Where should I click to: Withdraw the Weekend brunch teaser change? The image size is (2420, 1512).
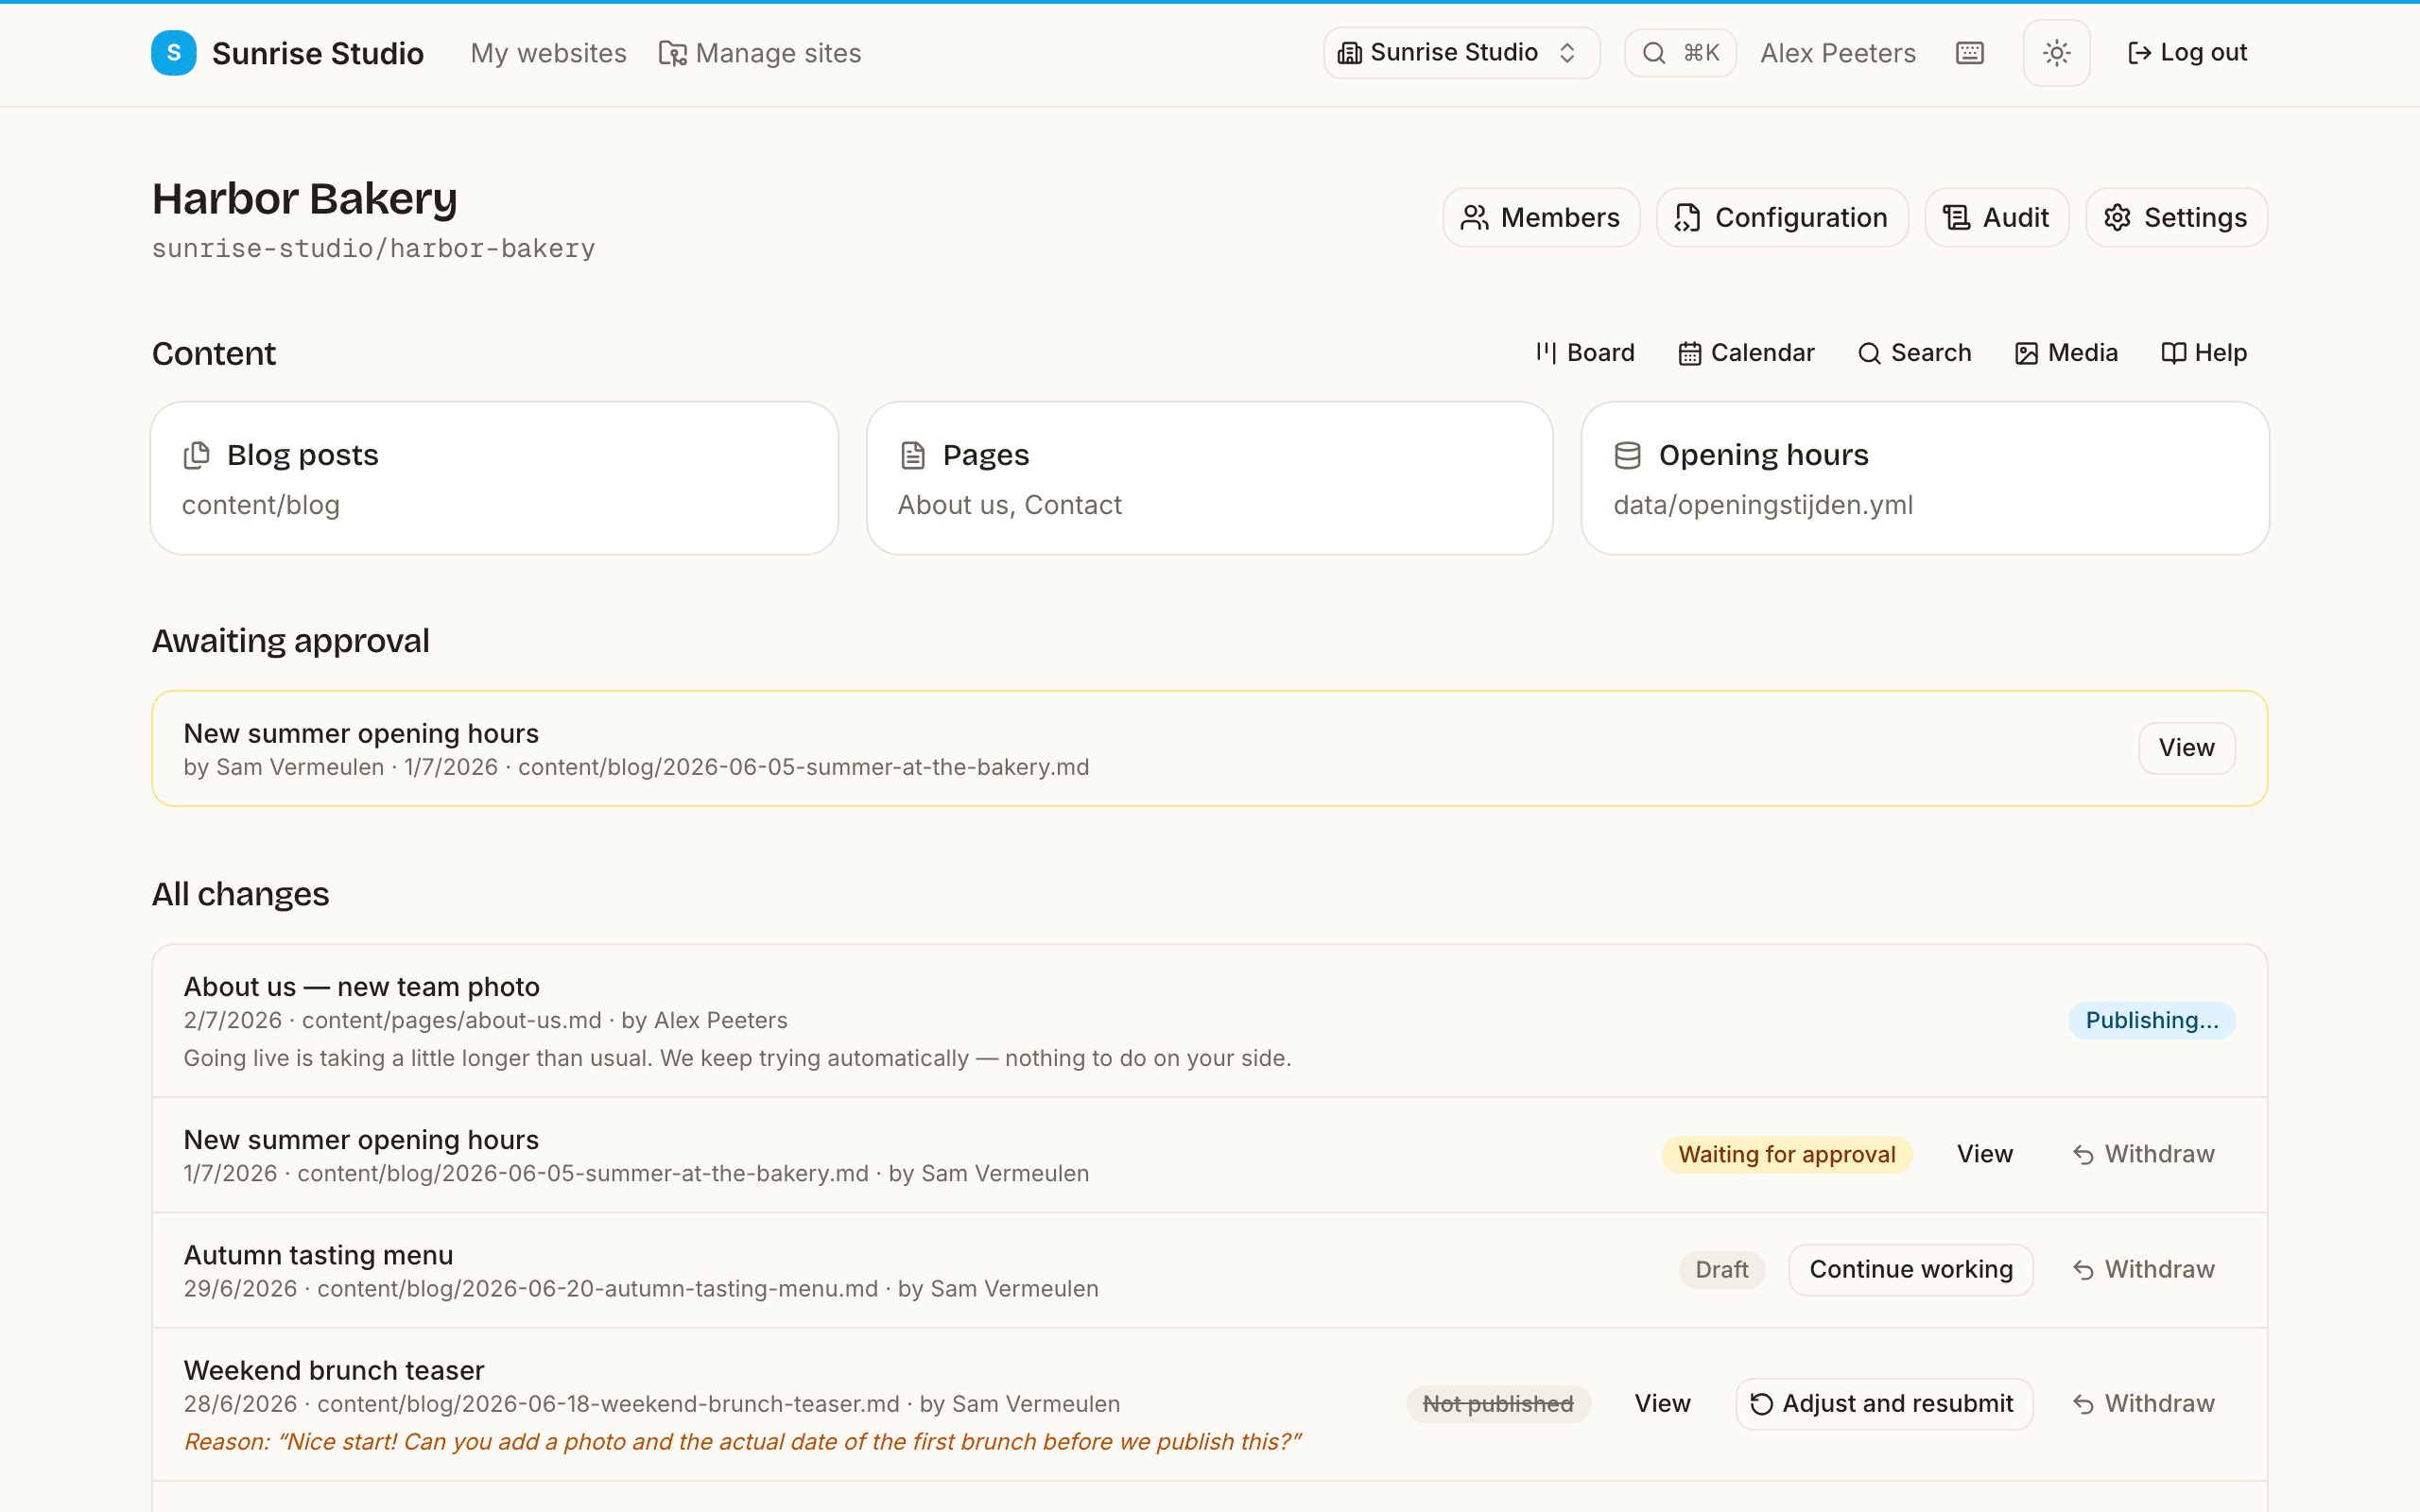click(x=2143, y=1404)
